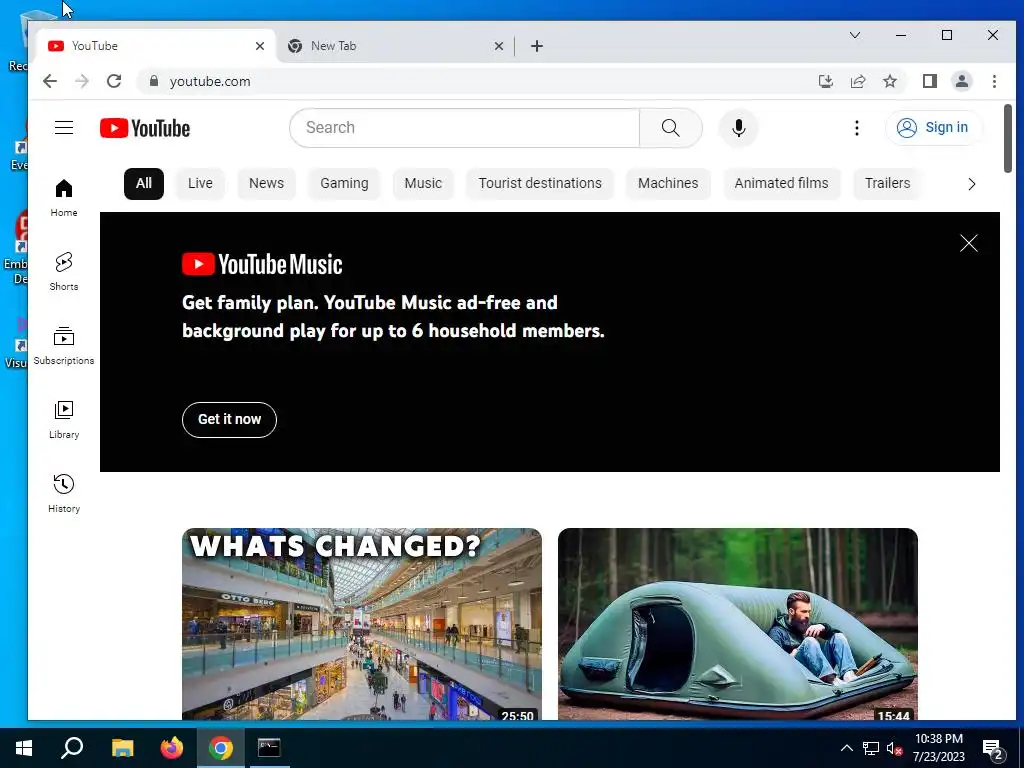Image resolution: width=1024 pixels, height=768 pixels.
Task: Open Chrome's three-dot menu
Action: tap(994, 81)
